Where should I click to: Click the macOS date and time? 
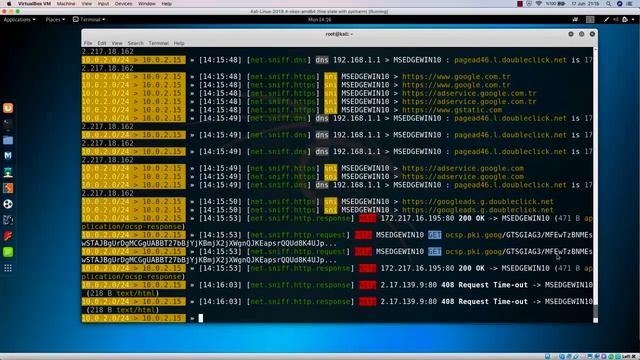pos(585,4)
